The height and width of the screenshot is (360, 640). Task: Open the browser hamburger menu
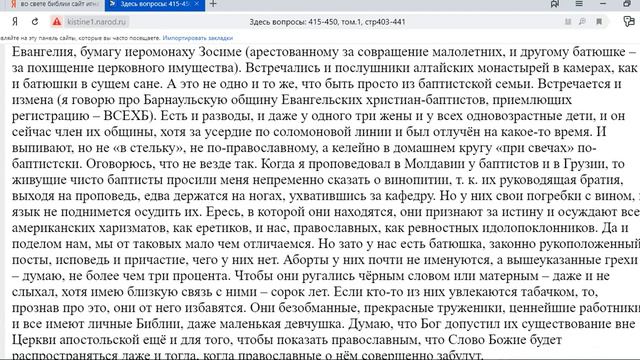[579, 4]
